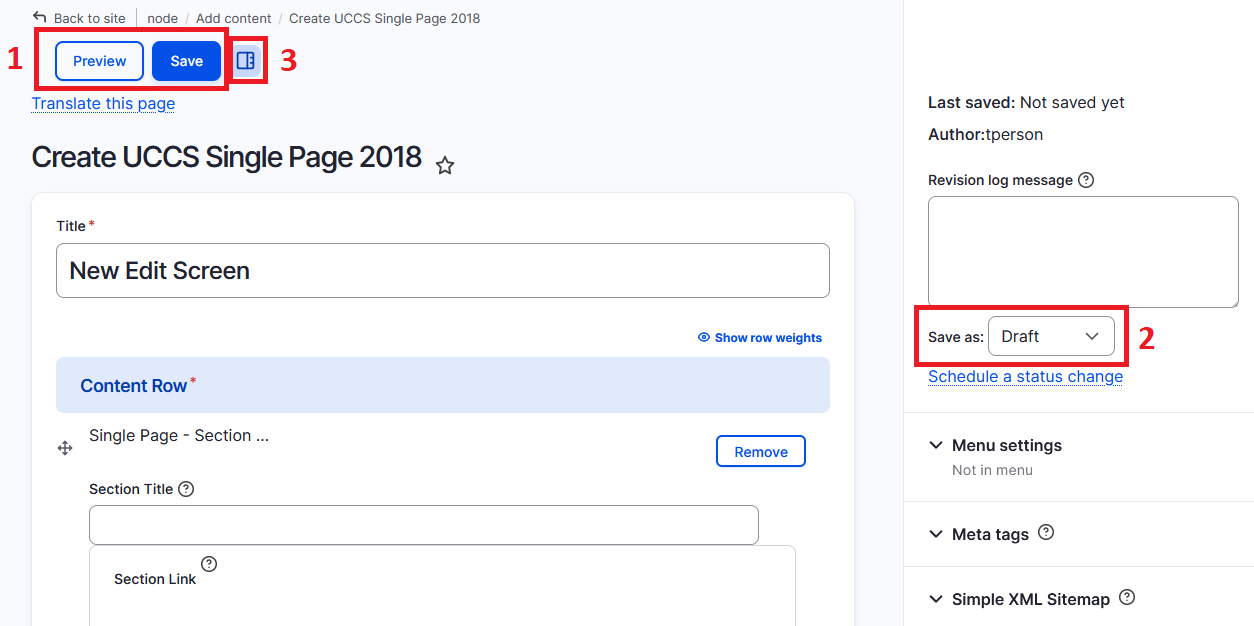The image size is (1254, 626).
Task: Click Schedule a status change link
Action: 1025,376
